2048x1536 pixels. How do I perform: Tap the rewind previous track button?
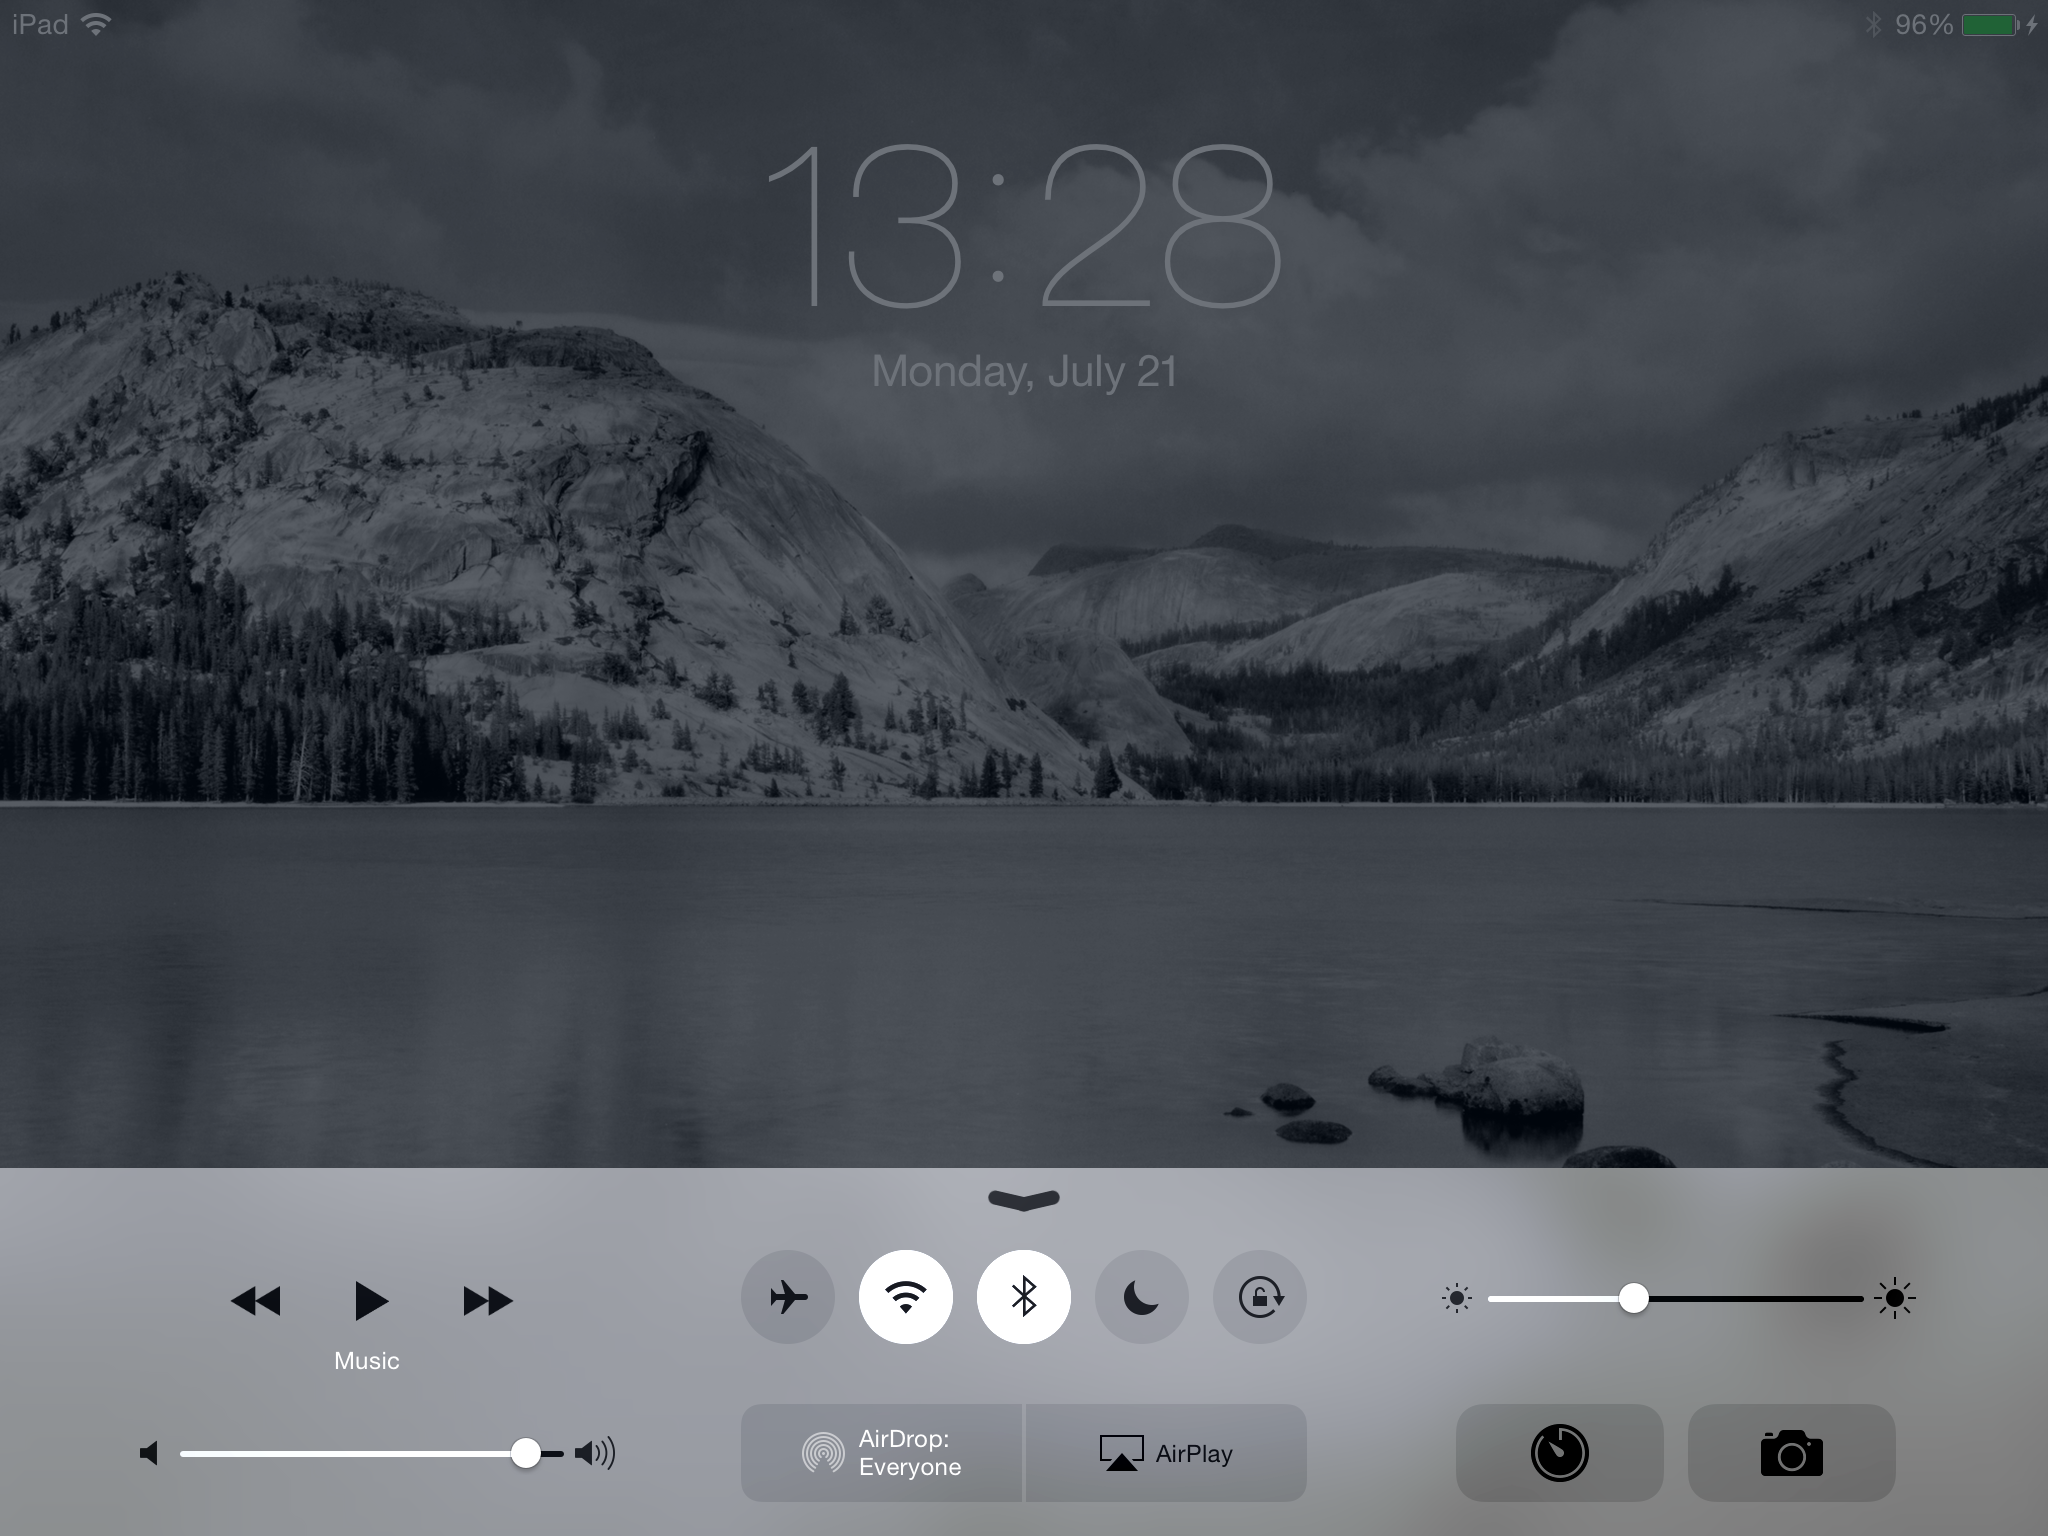click(x=256, y=1301)
